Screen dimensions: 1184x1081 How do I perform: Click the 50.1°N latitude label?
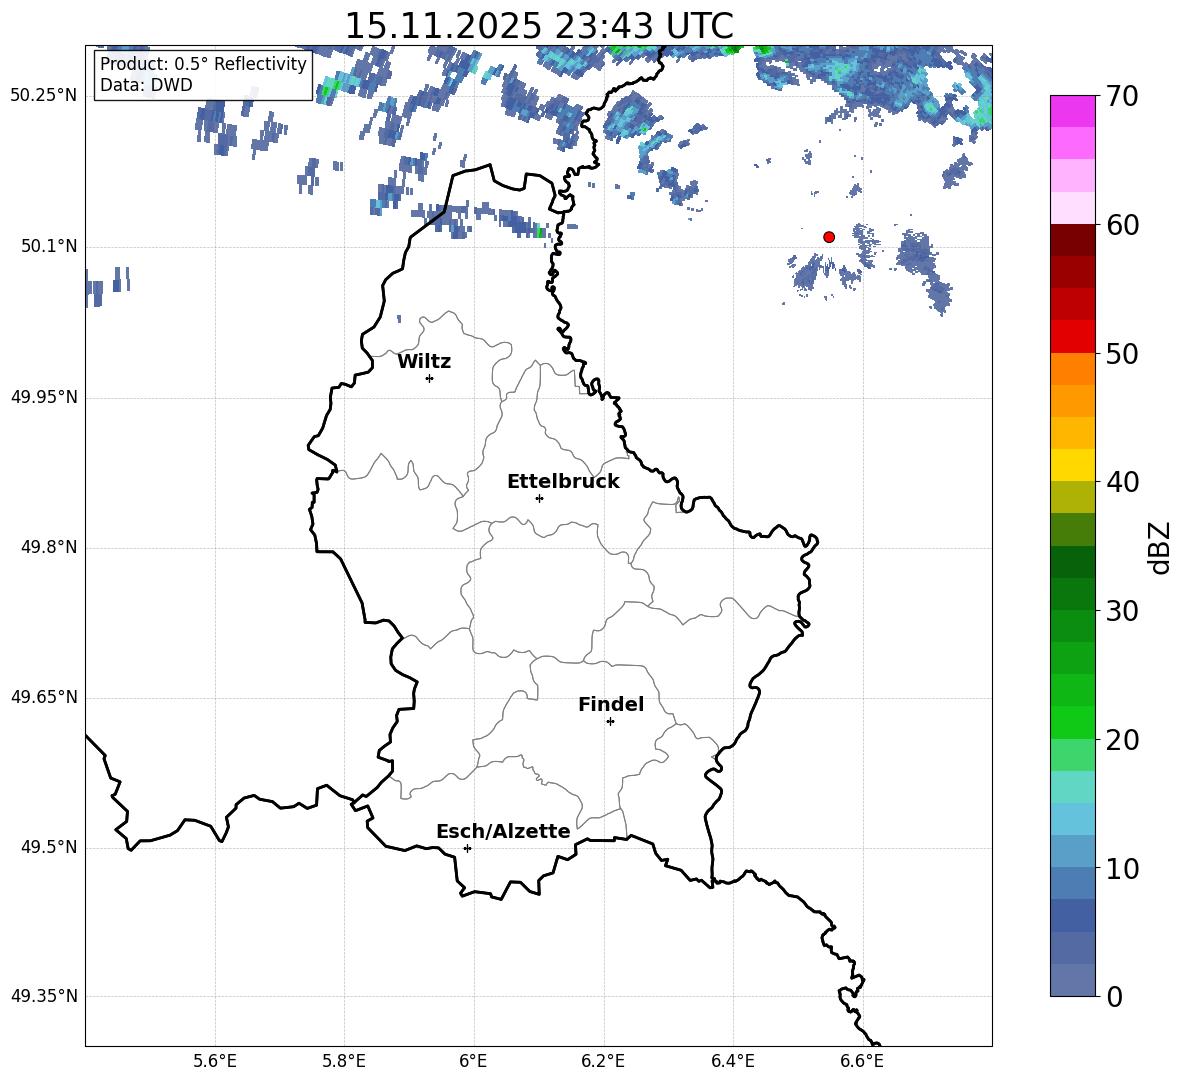[49, 246]
